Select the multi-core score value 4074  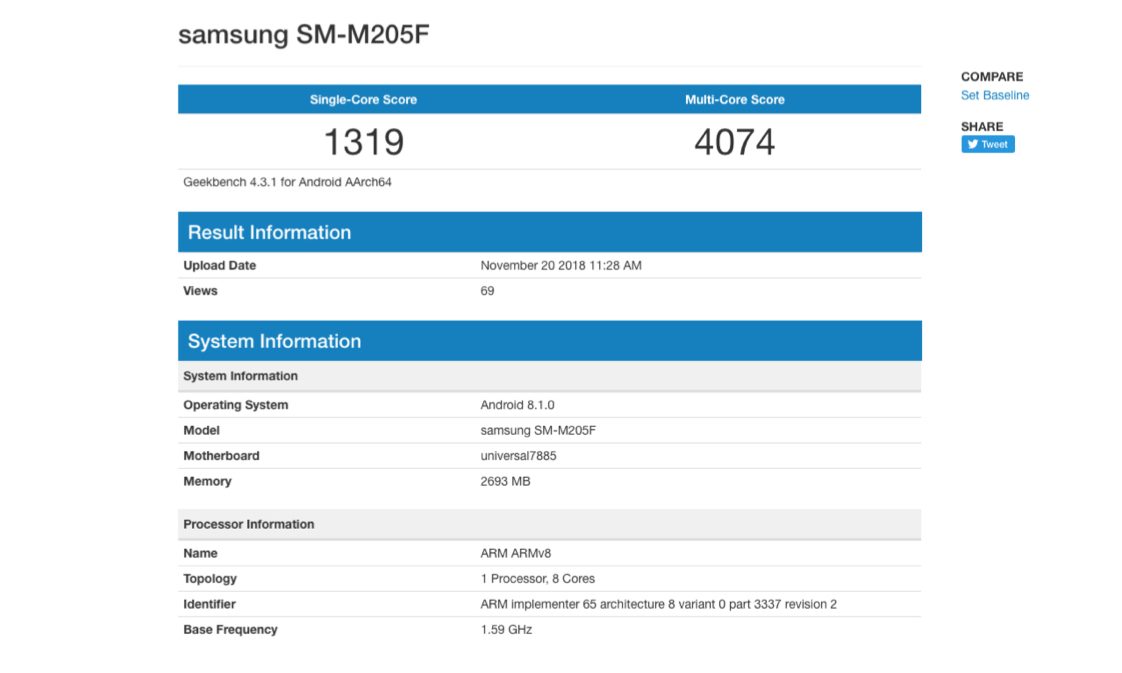pyautogui.click(x=734, y=142)
